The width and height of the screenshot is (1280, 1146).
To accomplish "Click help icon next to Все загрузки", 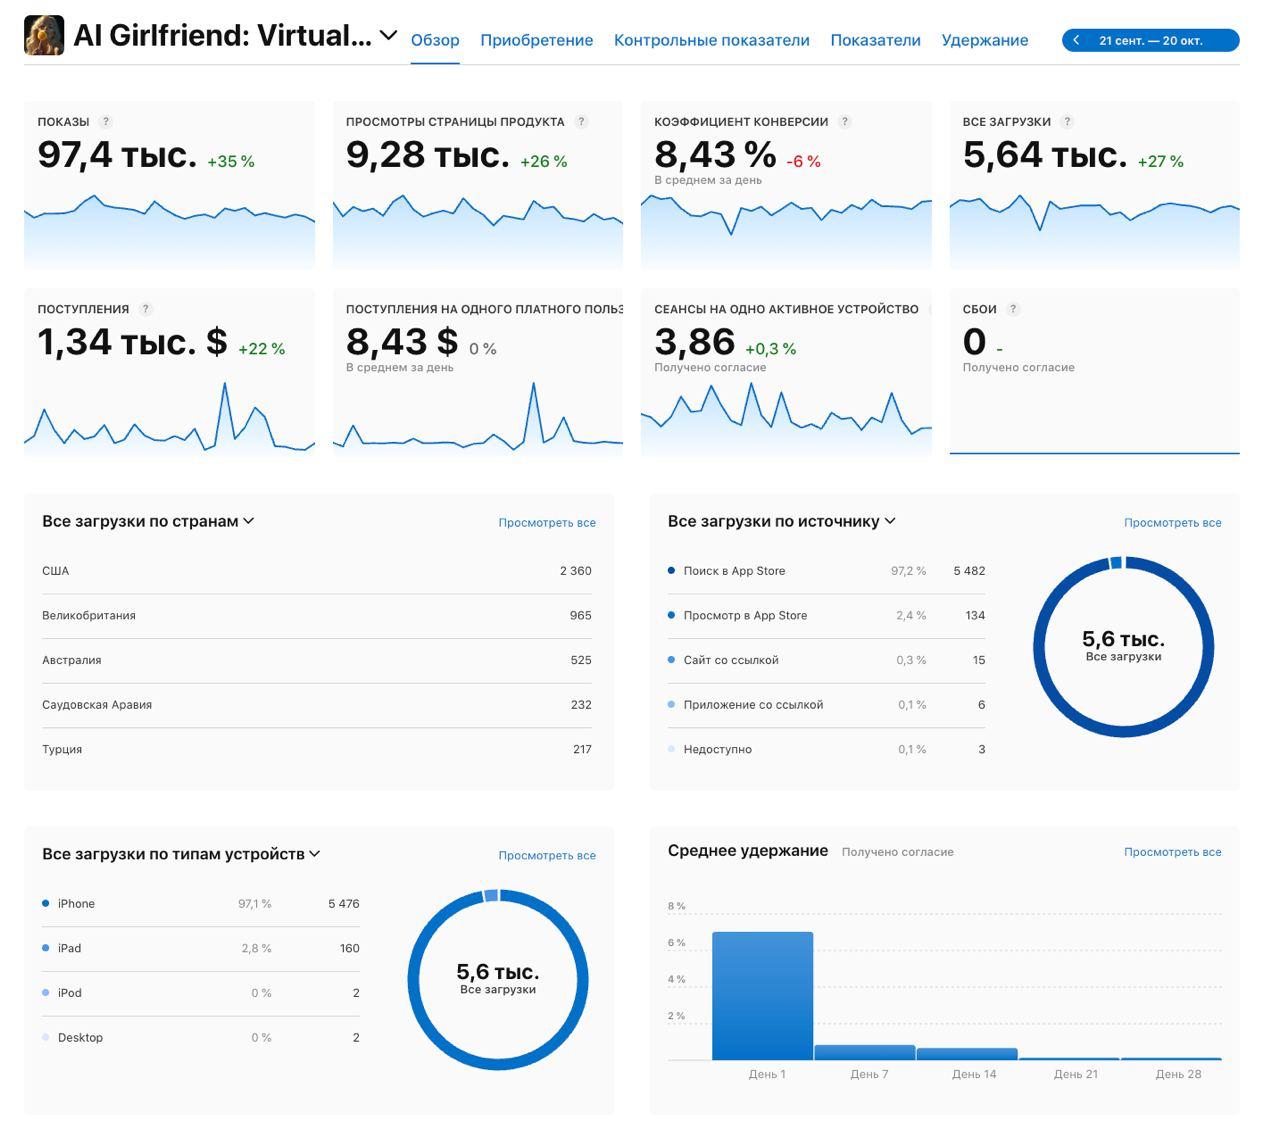I will coord(1067,122).
